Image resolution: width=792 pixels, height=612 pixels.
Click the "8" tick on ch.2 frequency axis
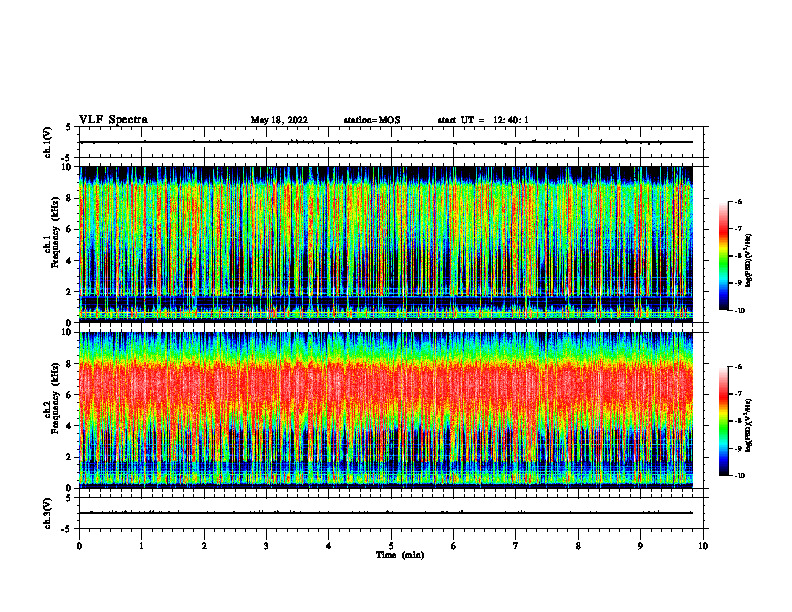click(69, 364)
